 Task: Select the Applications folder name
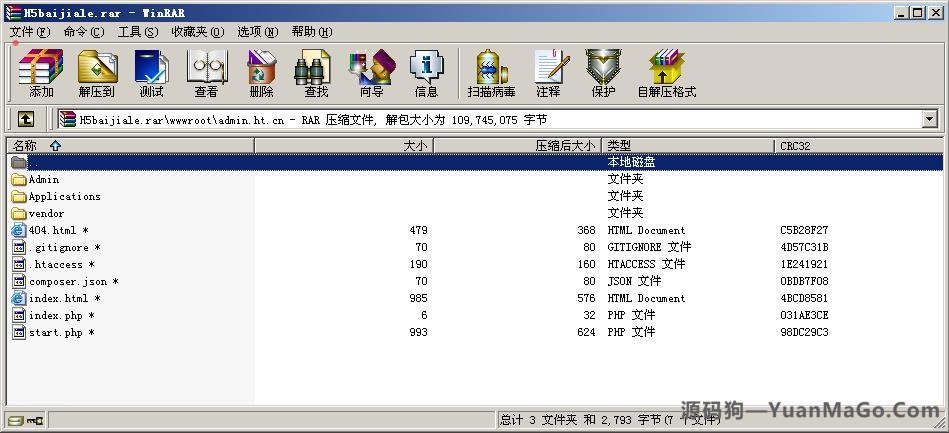(x=64, y=196)
